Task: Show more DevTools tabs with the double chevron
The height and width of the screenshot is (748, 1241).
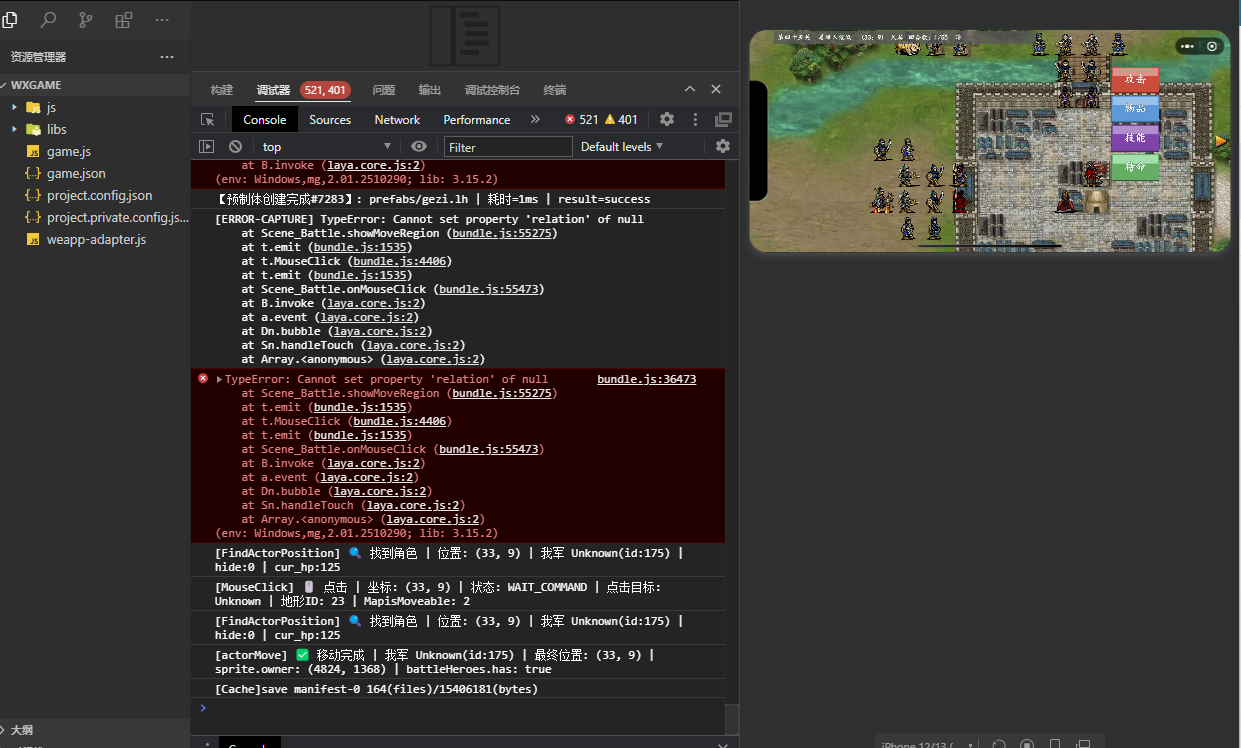Action: coord(535,119)
